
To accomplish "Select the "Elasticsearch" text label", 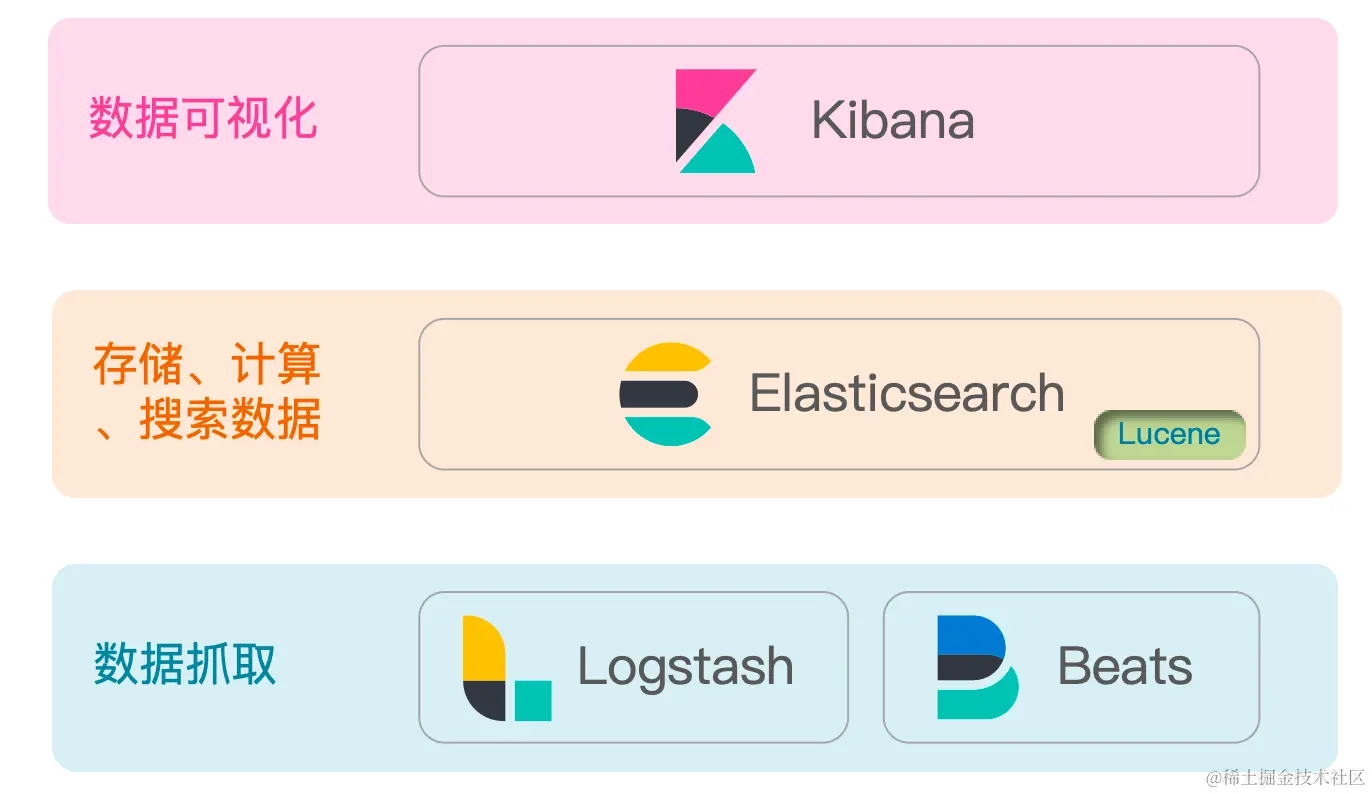I will coord(907,393).
